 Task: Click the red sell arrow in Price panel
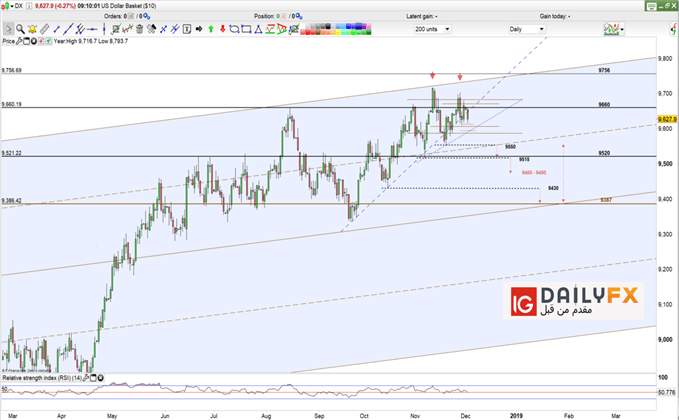click(41, 41)
